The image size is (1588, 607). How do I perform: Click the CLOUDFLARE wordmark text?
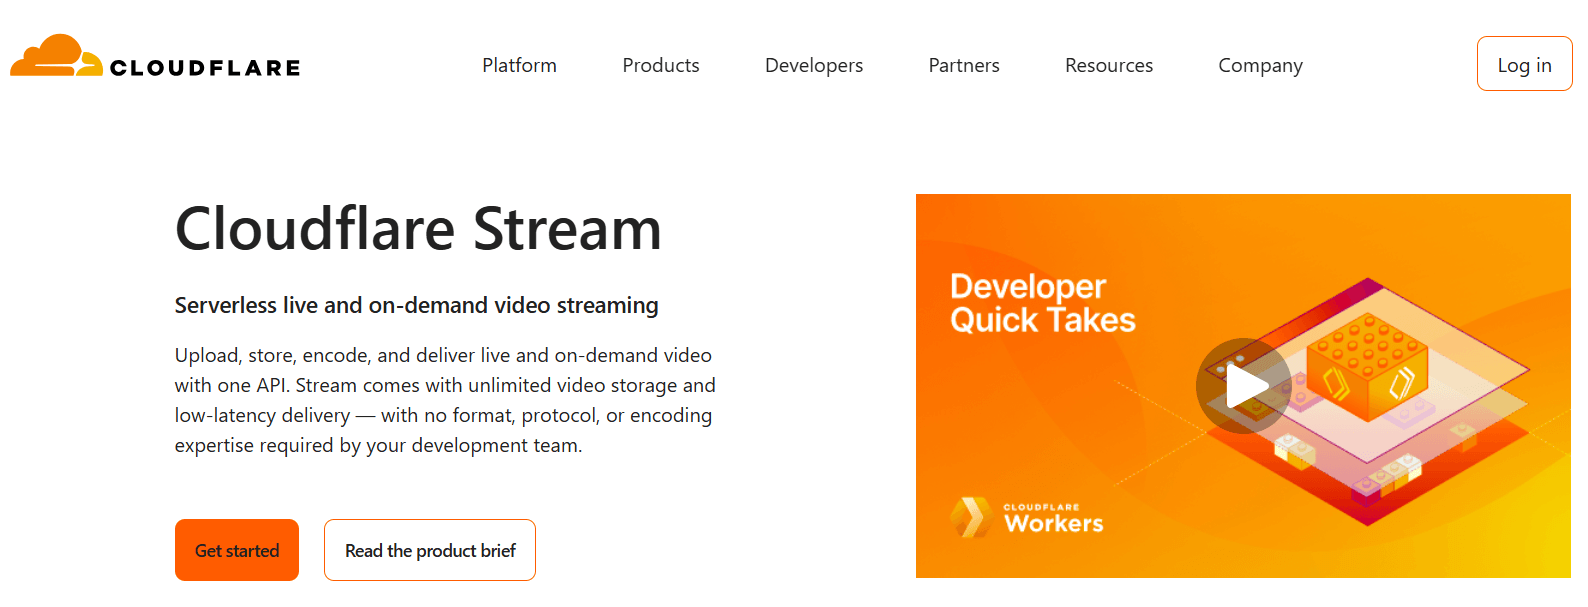205,68
